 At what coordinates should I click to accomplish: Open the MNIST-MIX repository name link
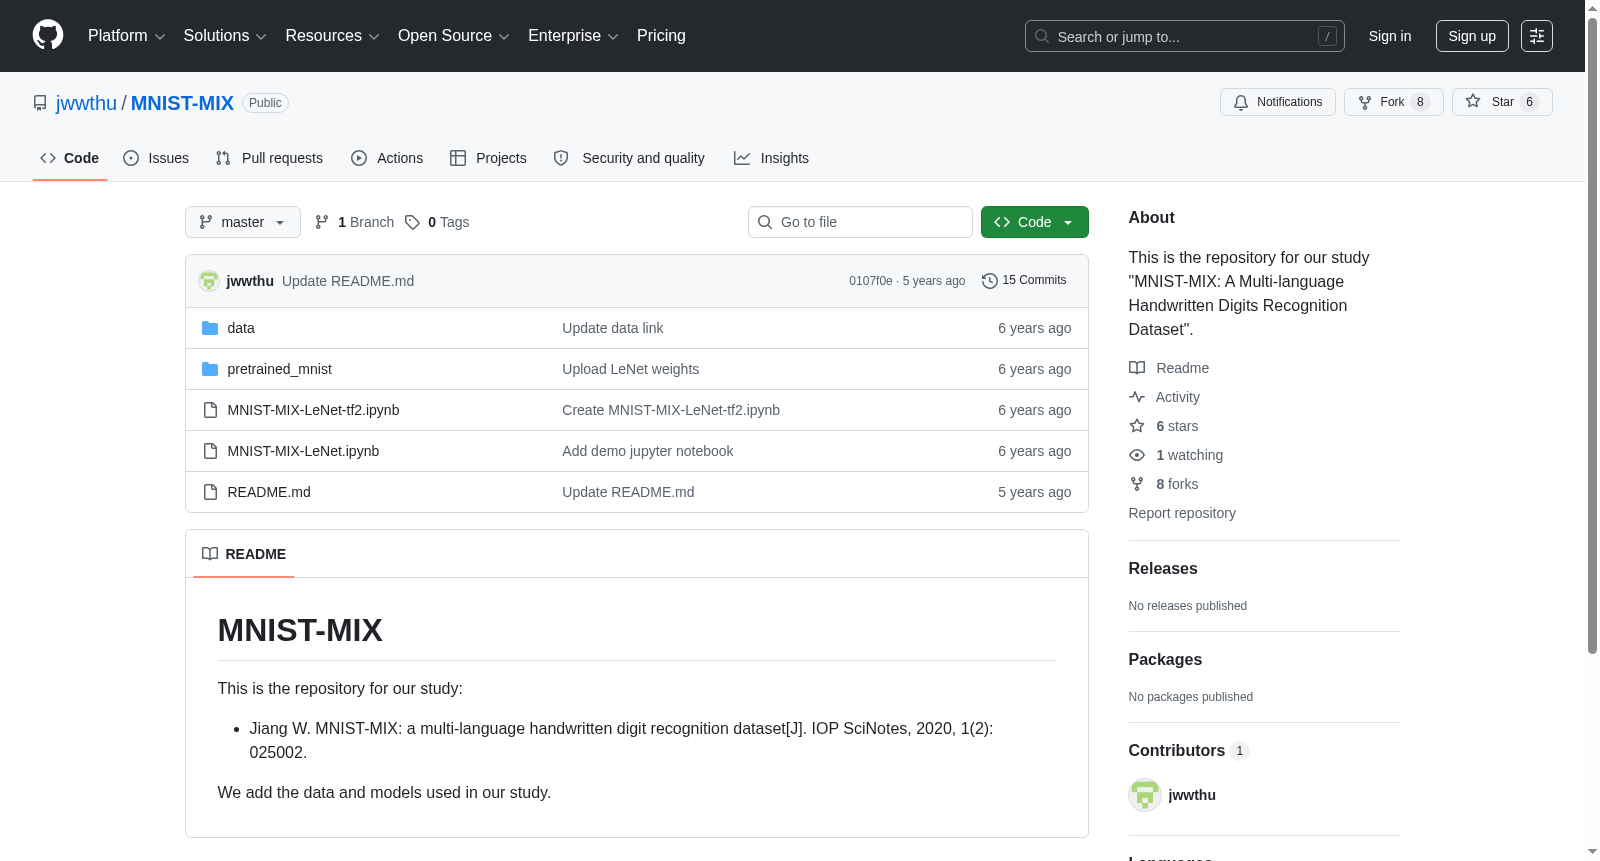click(182, 103)
